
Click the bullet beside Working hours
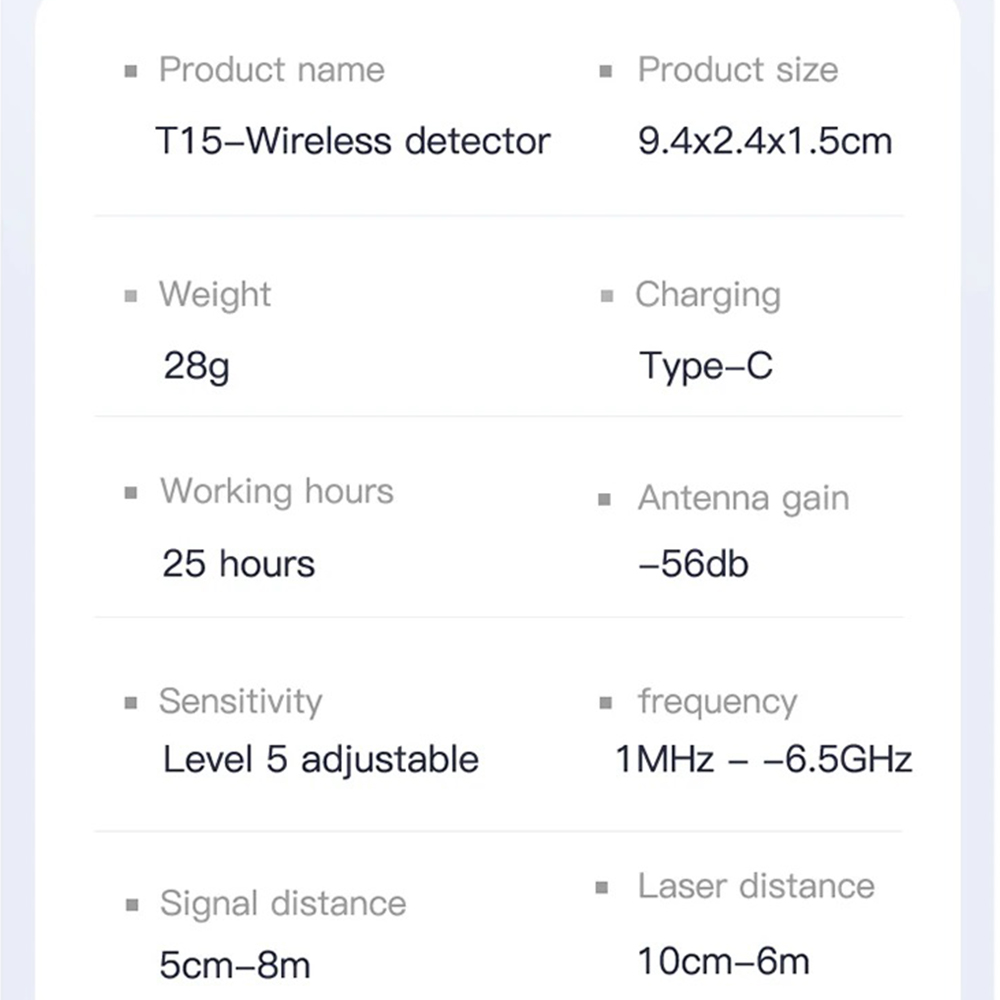(130, 493)
